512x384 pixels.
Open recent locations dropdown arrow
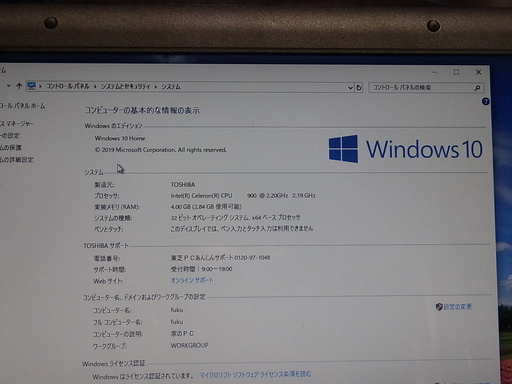(8, 86)
